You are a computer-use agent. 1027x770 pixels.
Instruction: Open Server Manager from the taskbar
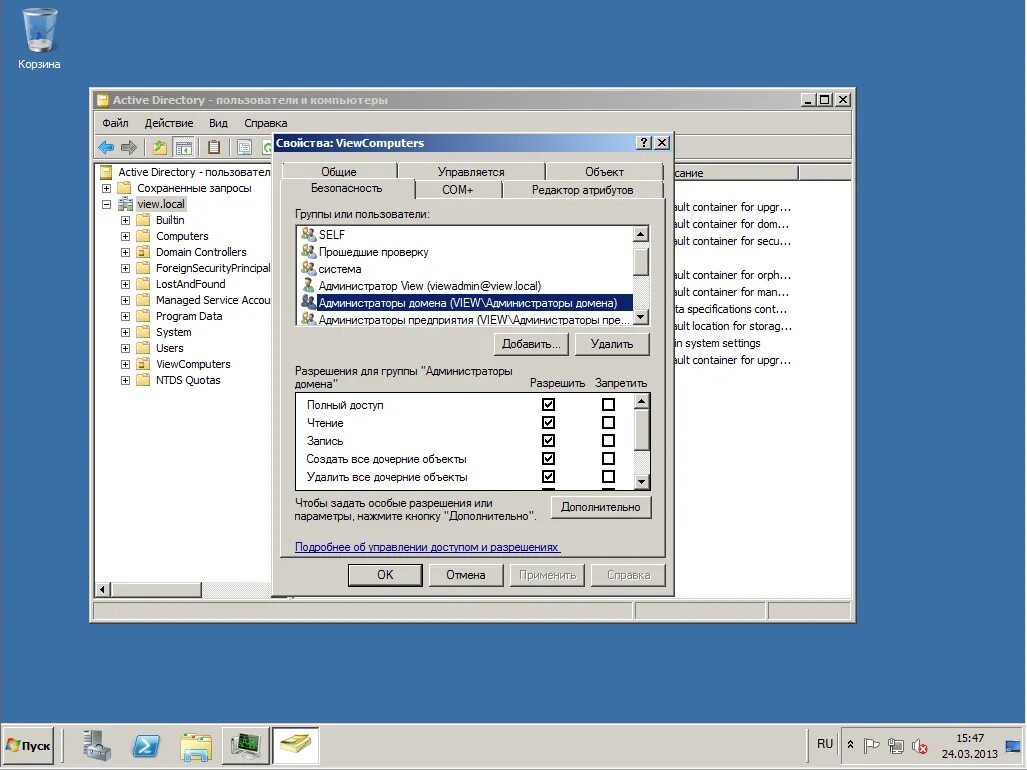[97, 746]
